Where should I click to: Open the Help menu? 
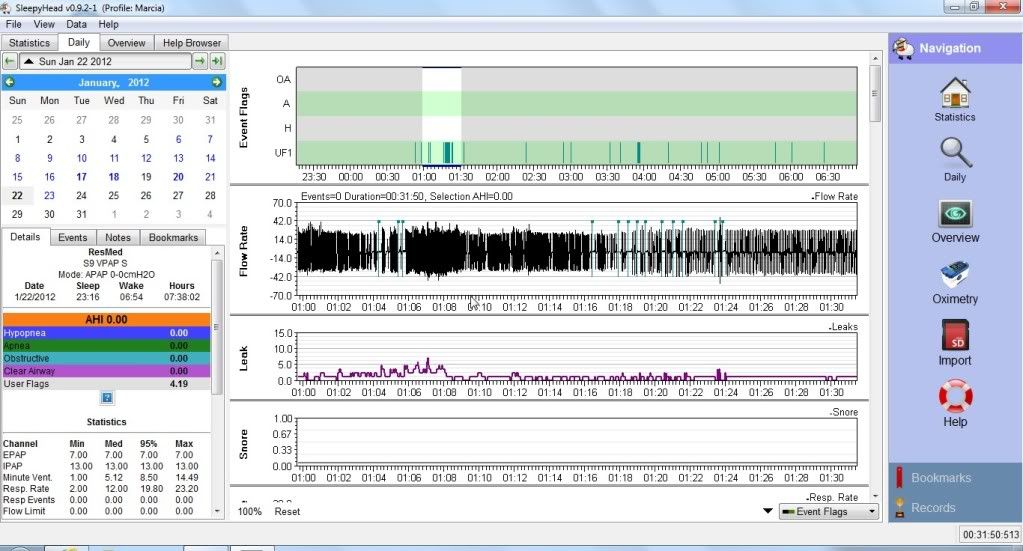coord(108,24)
